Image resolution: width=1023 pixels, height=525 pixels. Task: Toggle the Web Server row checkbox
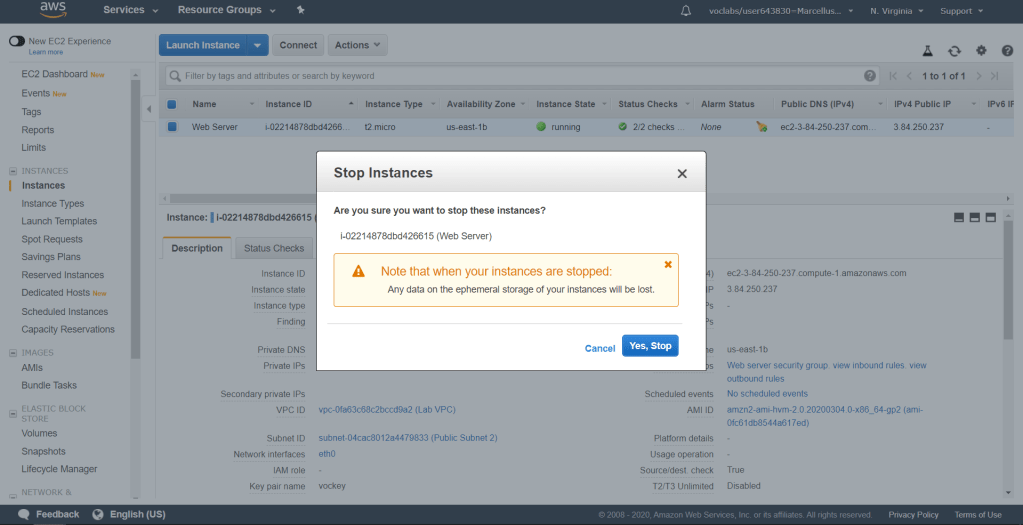pos(172,127)
